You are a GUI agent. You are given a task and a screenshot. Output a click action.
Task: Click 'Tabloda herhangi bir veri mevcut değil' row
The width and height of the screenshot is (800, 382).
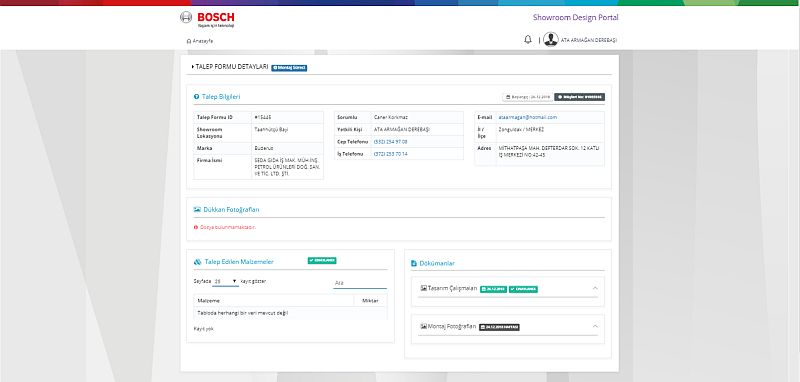click(x=290, y=313)
